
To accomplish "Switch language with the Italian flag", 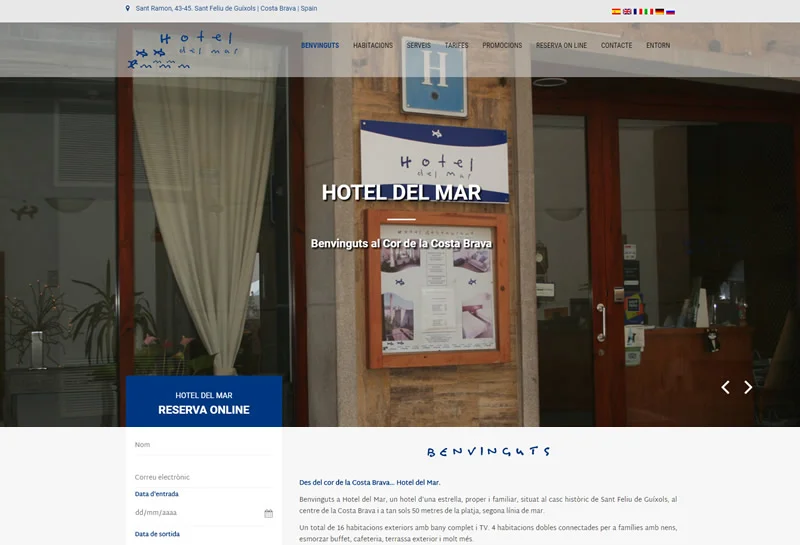I will (648, 11).
